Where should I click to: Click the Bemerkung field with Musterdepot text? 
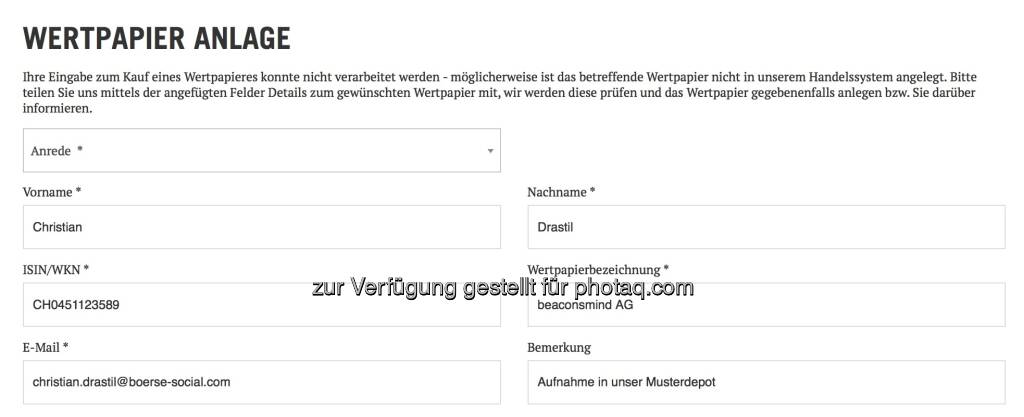tap(765, 382)
